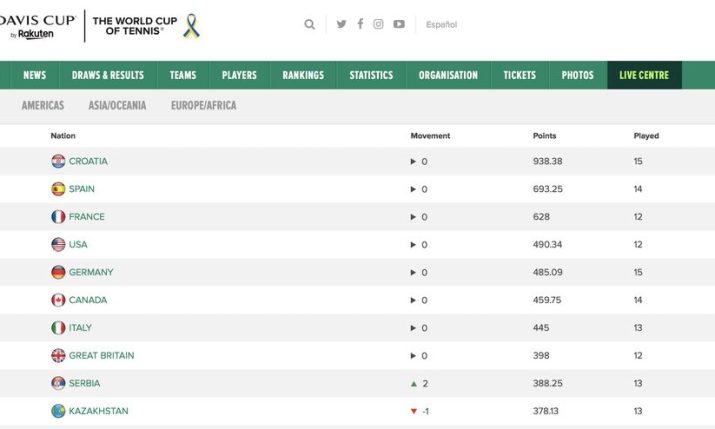Click the blue and yellow ribbon icon
This screenshot has height=429, width=715.
point(192,26)
